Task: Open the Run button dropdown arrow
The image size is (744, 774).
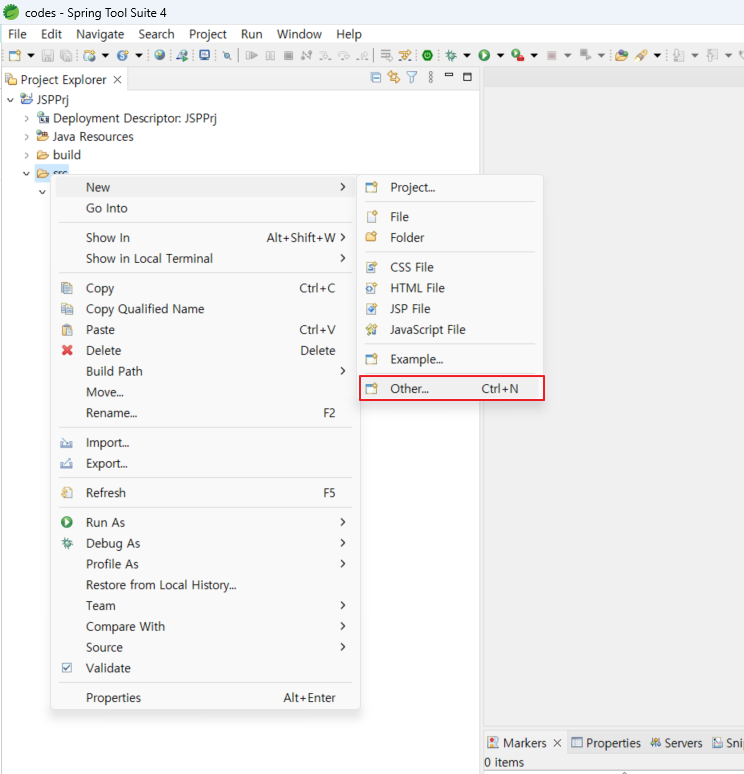Action: [500, 55]
